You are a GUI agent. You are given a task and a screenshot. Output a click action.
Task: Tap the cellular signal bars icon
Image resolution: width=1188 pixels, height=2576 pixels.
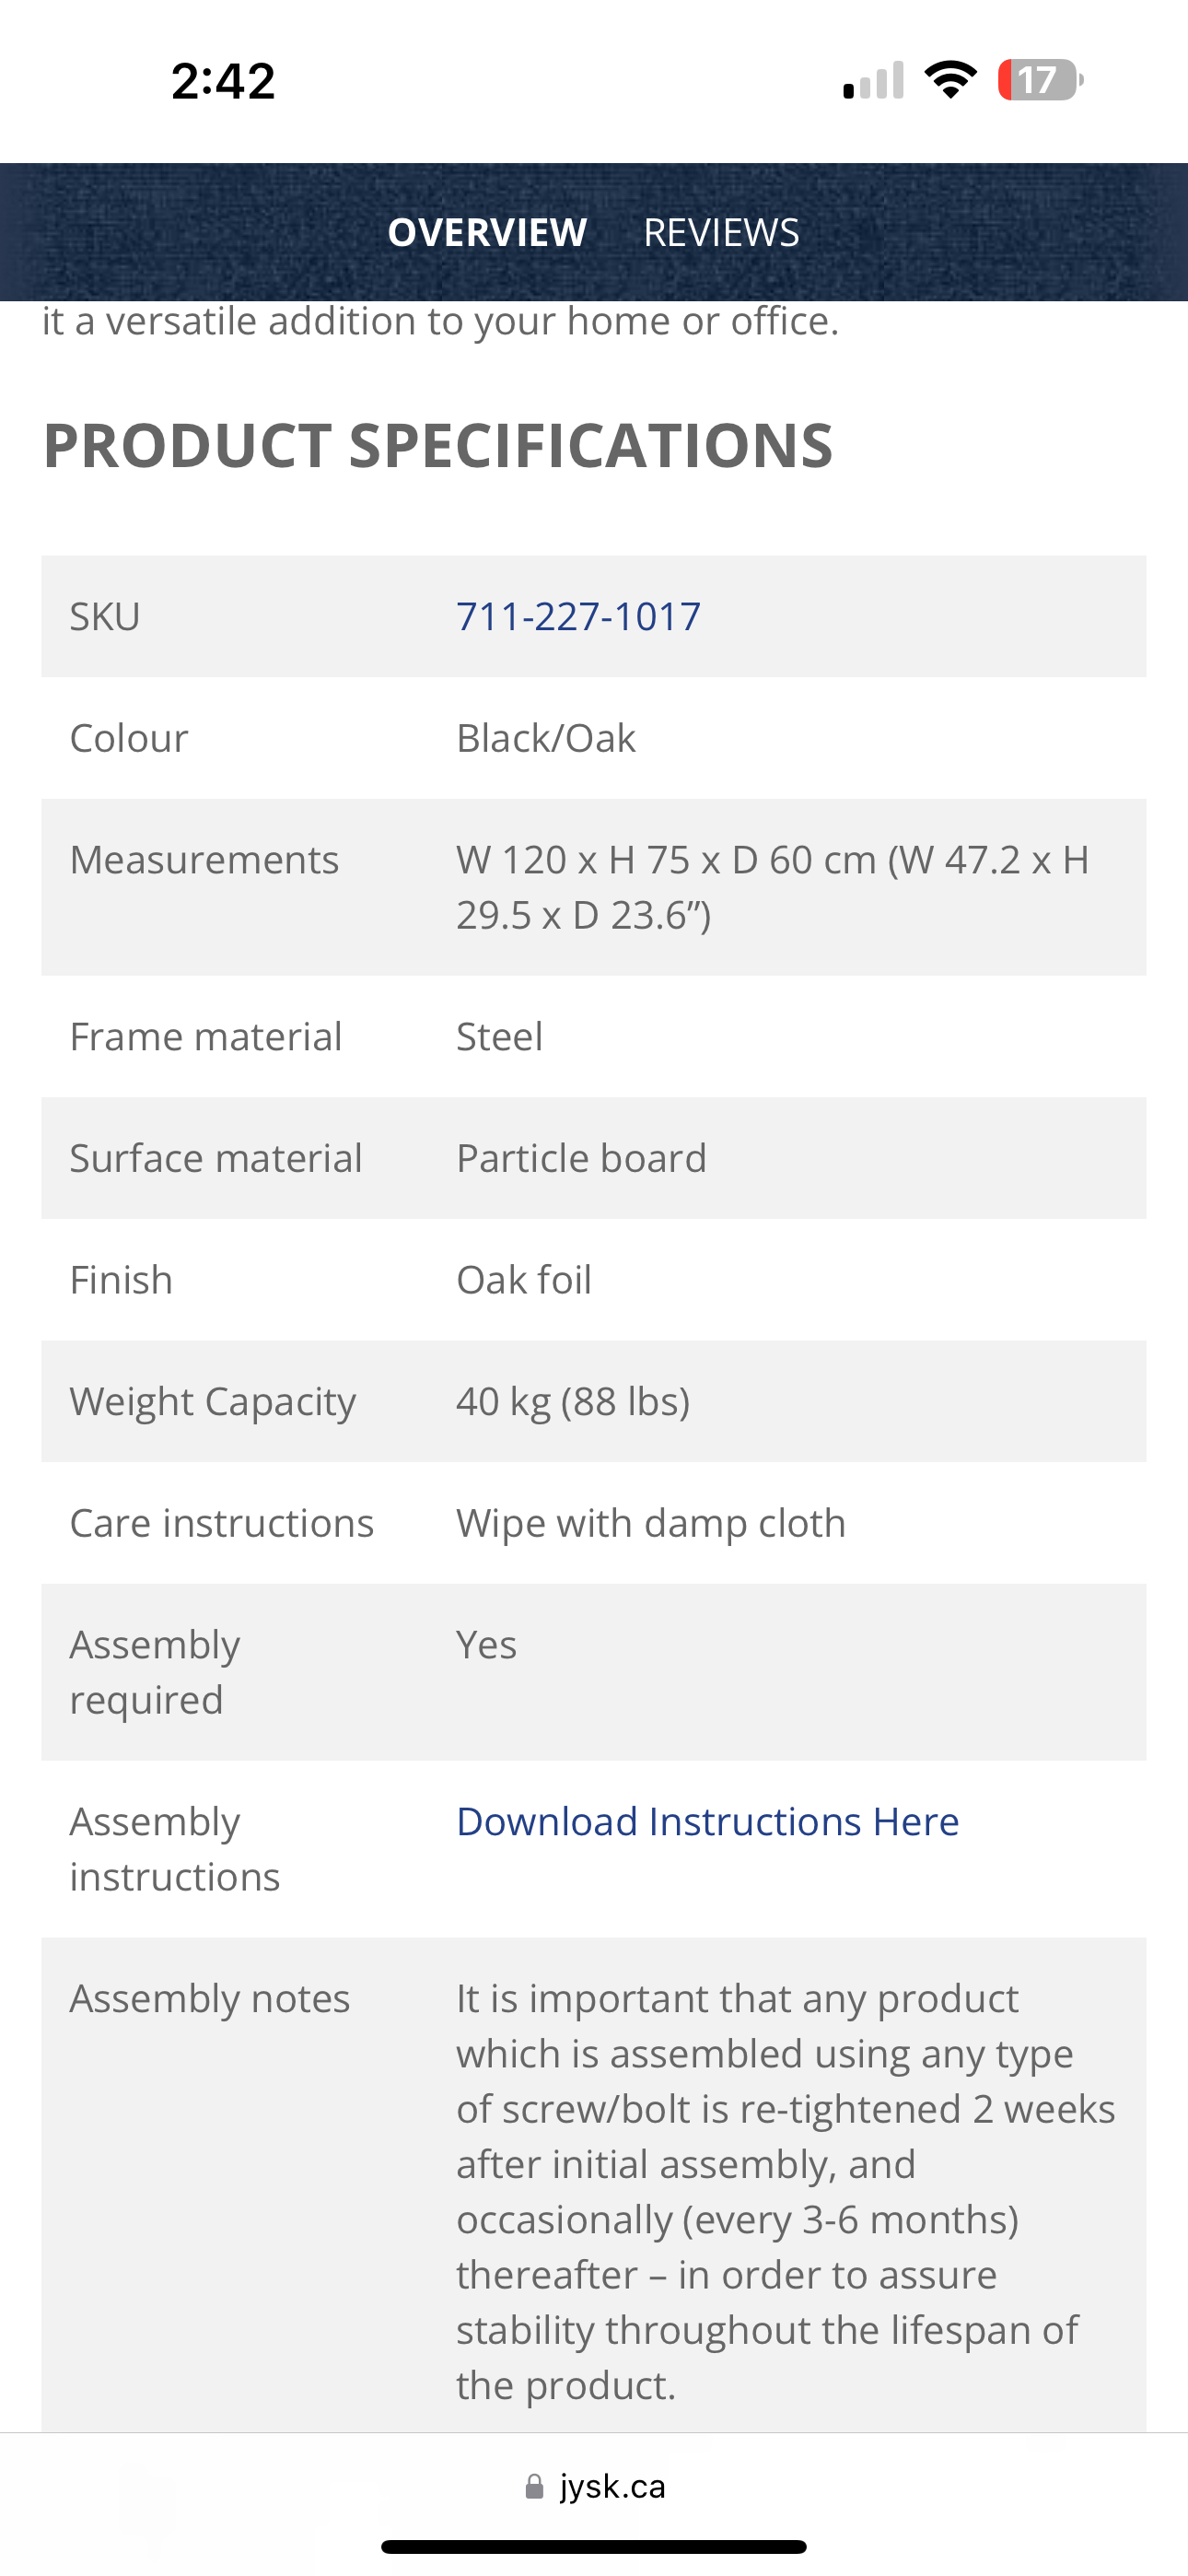pyautogui.click(x=873, y=80)
